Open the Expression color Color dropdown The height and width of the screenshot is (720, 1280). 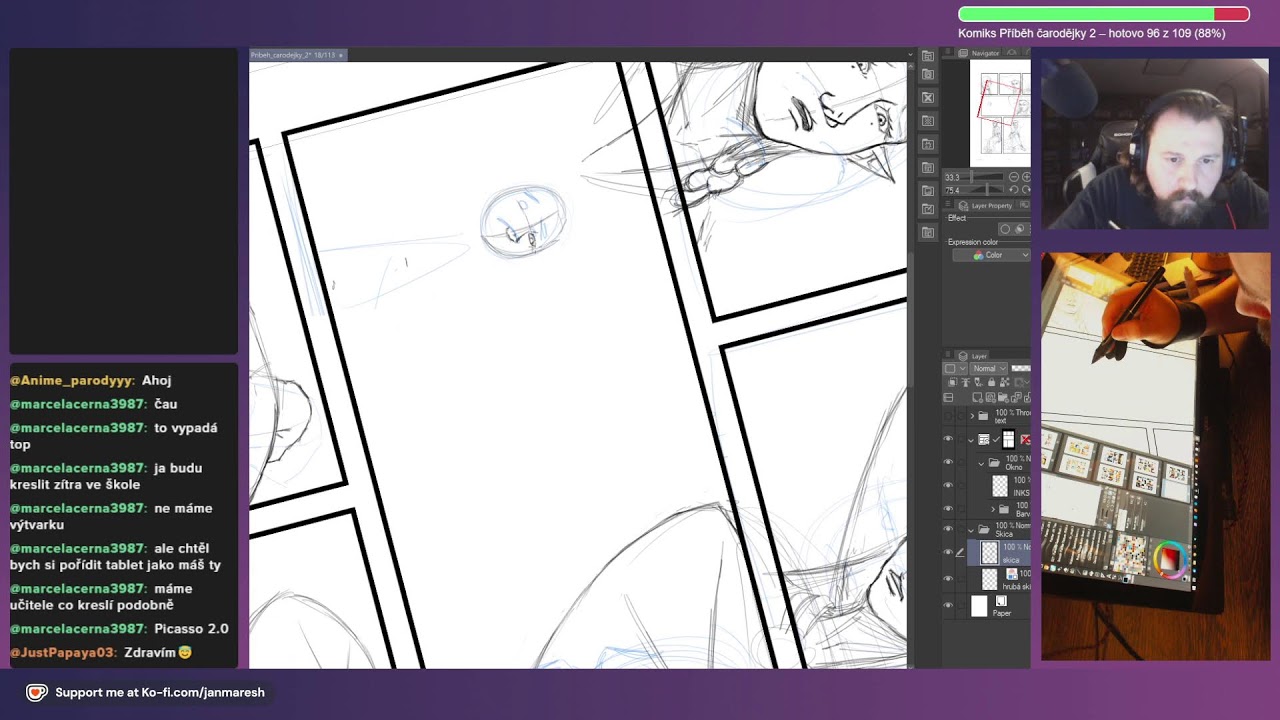coord(991,255)
